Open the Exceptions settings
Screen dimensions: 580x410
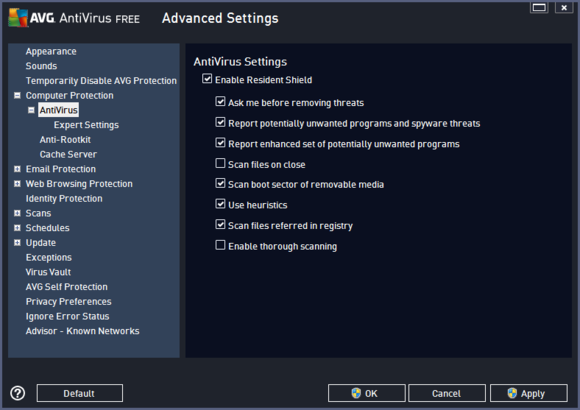pos(49,258)
